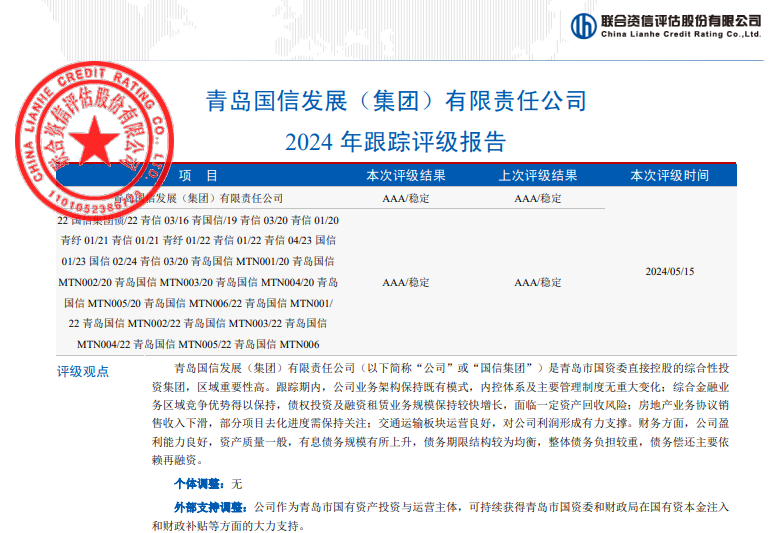Click the bond list row 本次评级结果 AAA/稳定 cell

point(406,282)
